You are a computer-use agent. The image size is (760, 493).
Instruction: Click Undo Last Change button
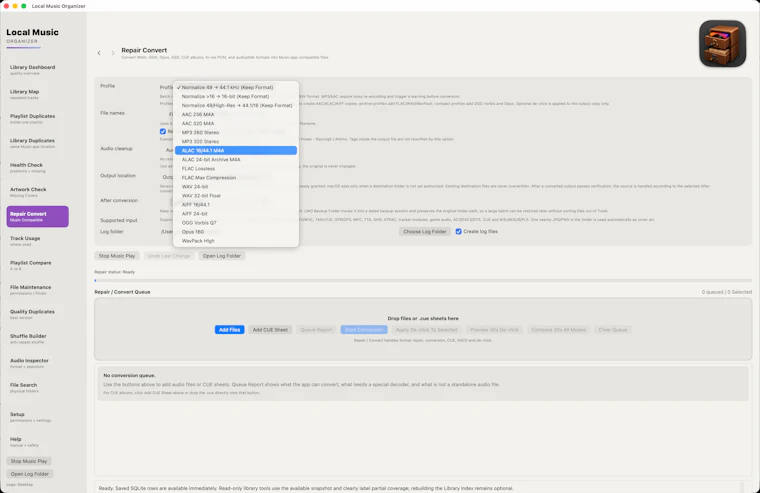pyautogui.click(x=169, y=256)
